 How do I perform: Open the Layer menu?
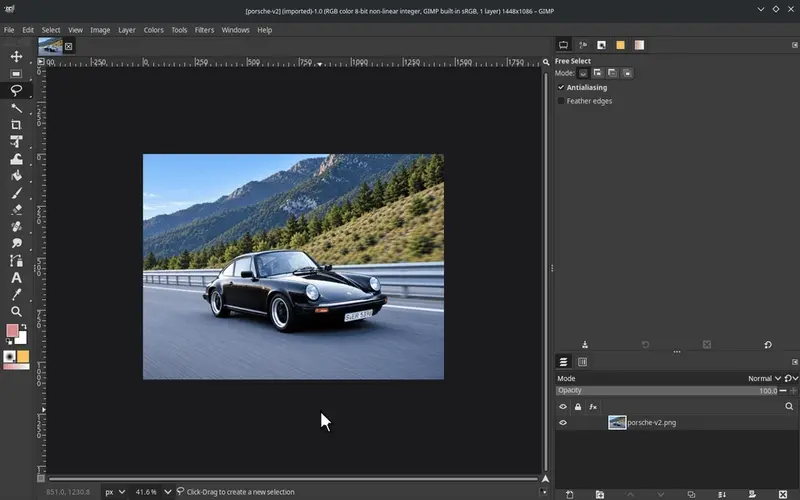coord(127,30)
